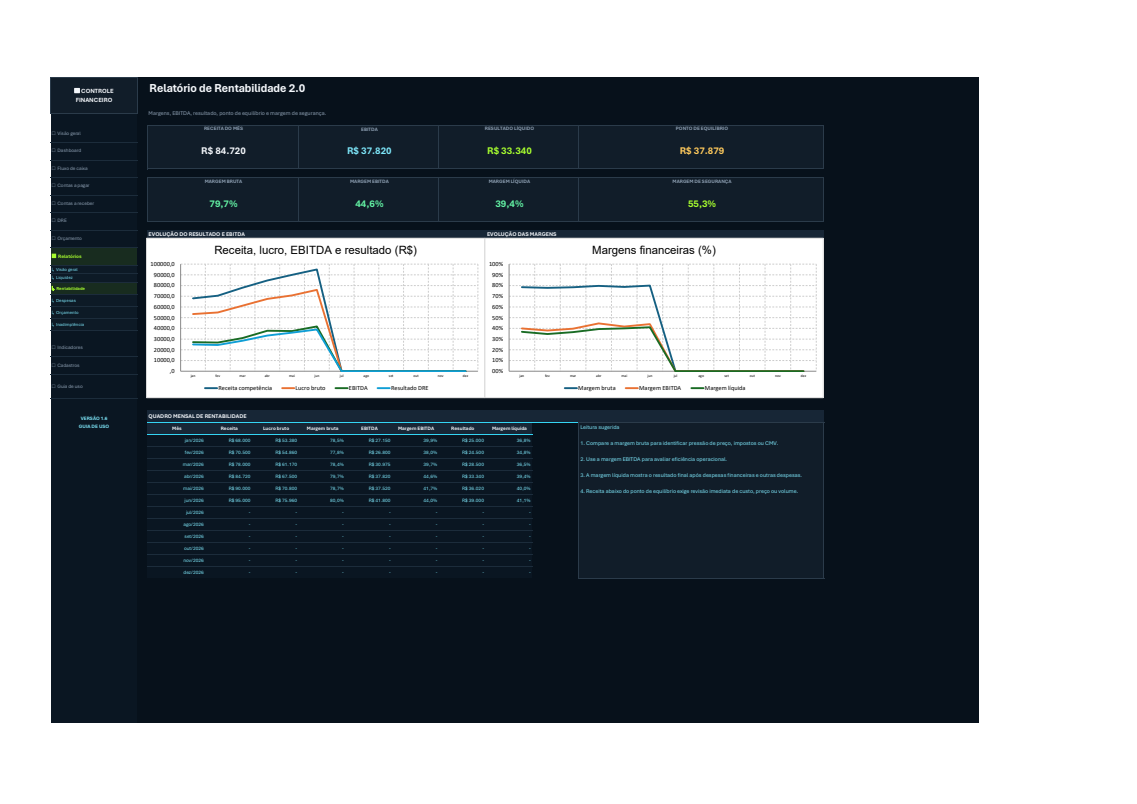
Task: Open the DRE section
Action: pyautogui.click(x=94, y=220)
